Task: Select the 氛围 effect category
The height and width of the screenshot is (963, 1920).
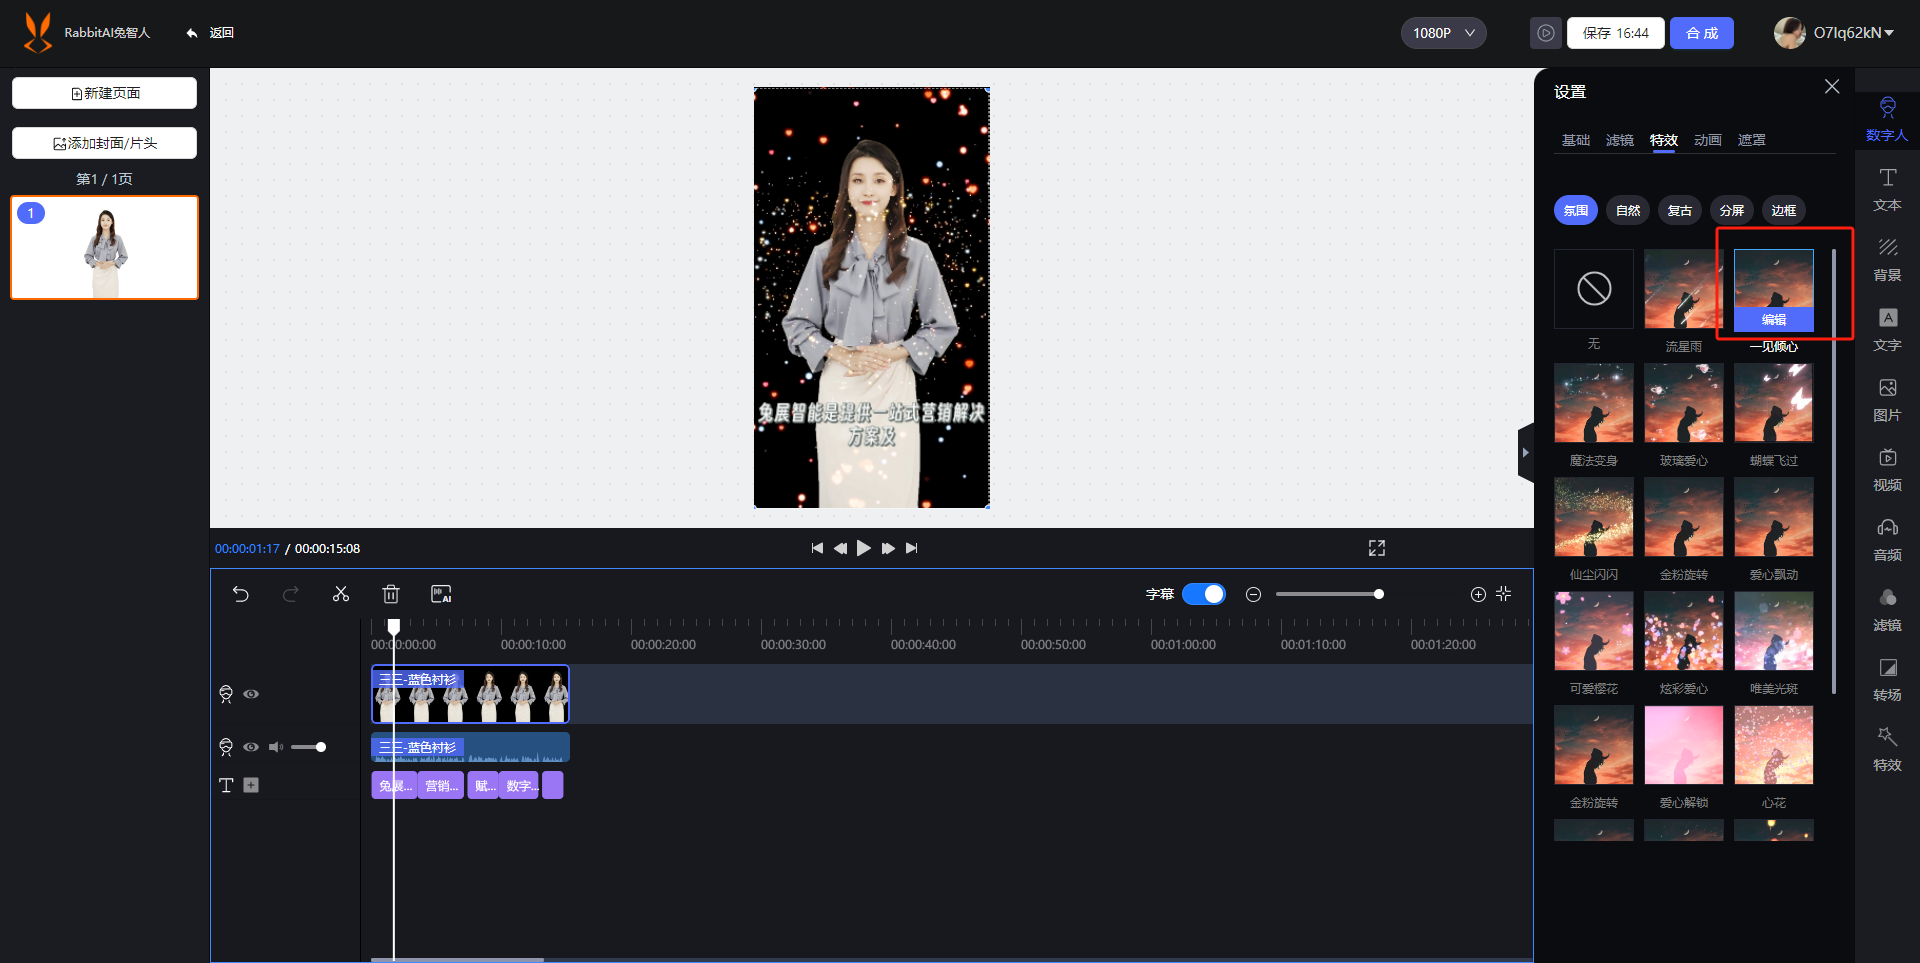Action: pos(1576,210)
